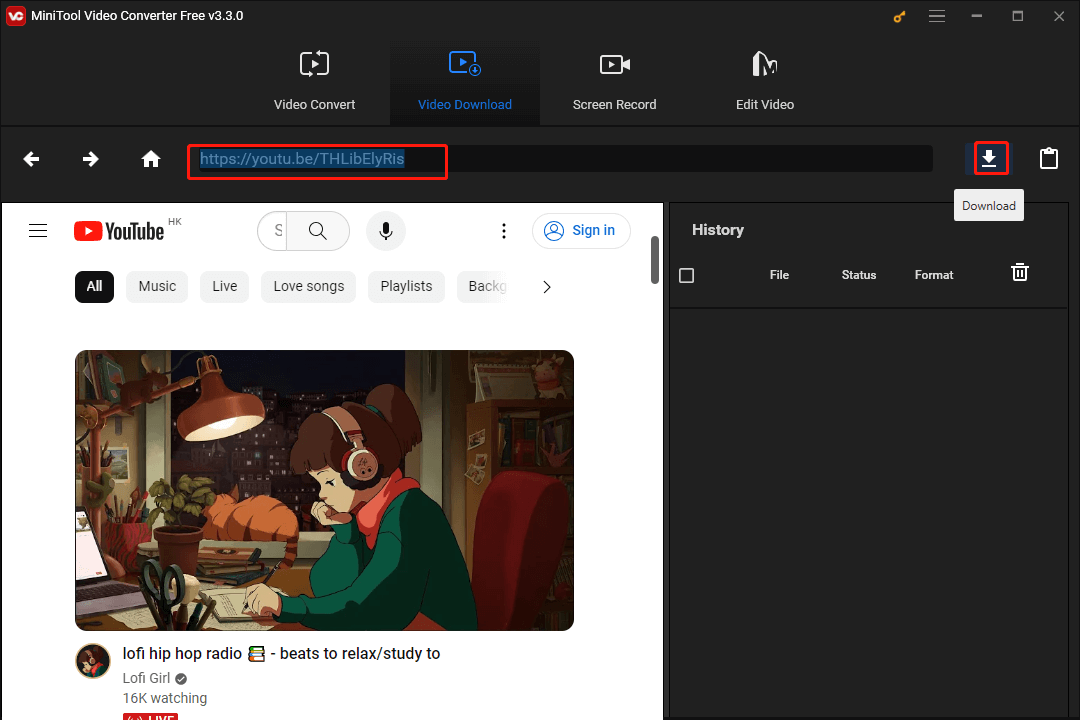This screenshot has height=720, width=1080.
Task: Choose the Playlists chip
Action: click(406, 287)
